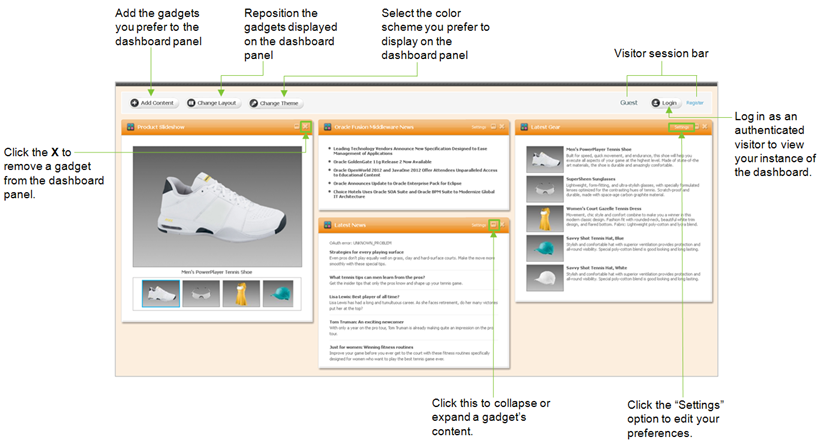Click the slideshow caption 'Men's PowerPlayer Tennis Shoe'
Screen dimensions: 819x444
tap(217, 272)
